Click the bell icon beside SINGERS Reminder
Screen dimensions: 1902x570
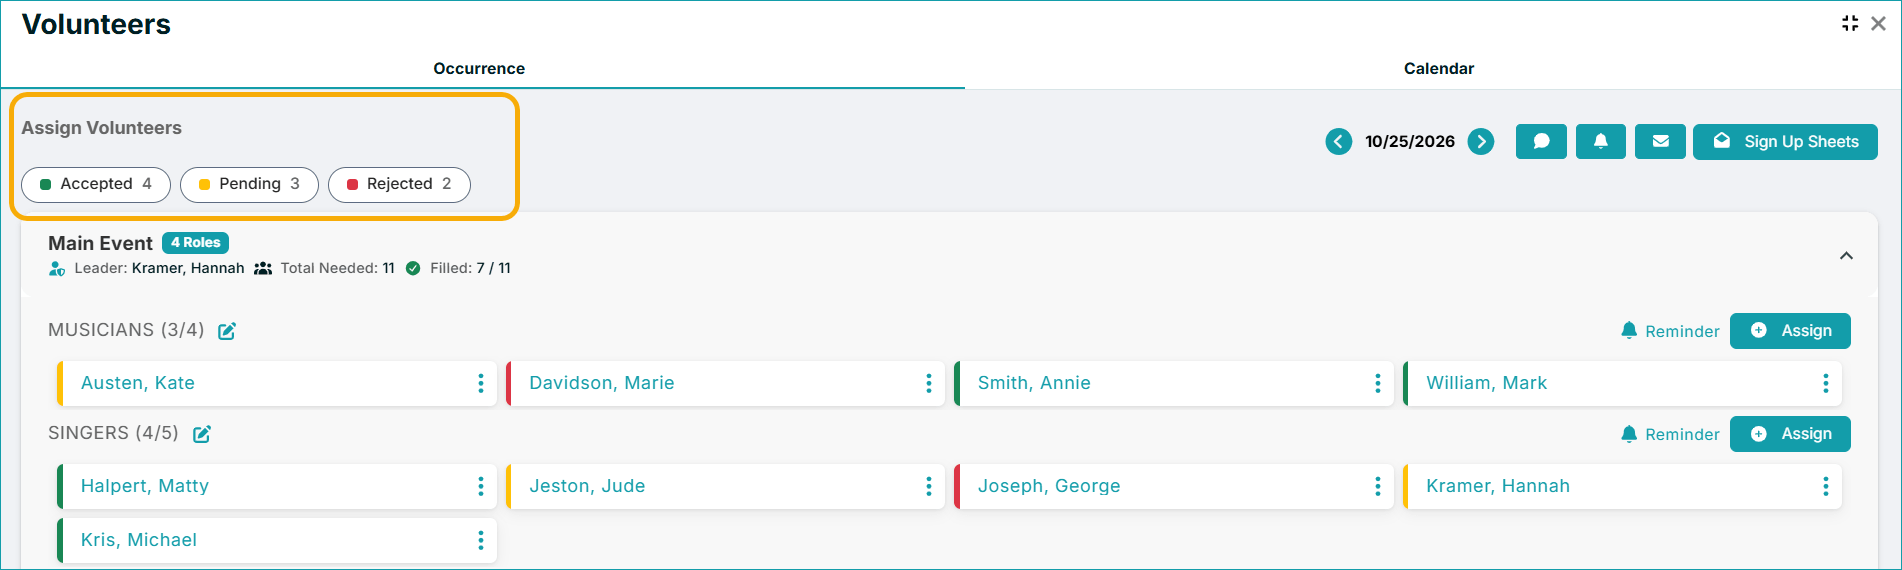coord(1629,433)
